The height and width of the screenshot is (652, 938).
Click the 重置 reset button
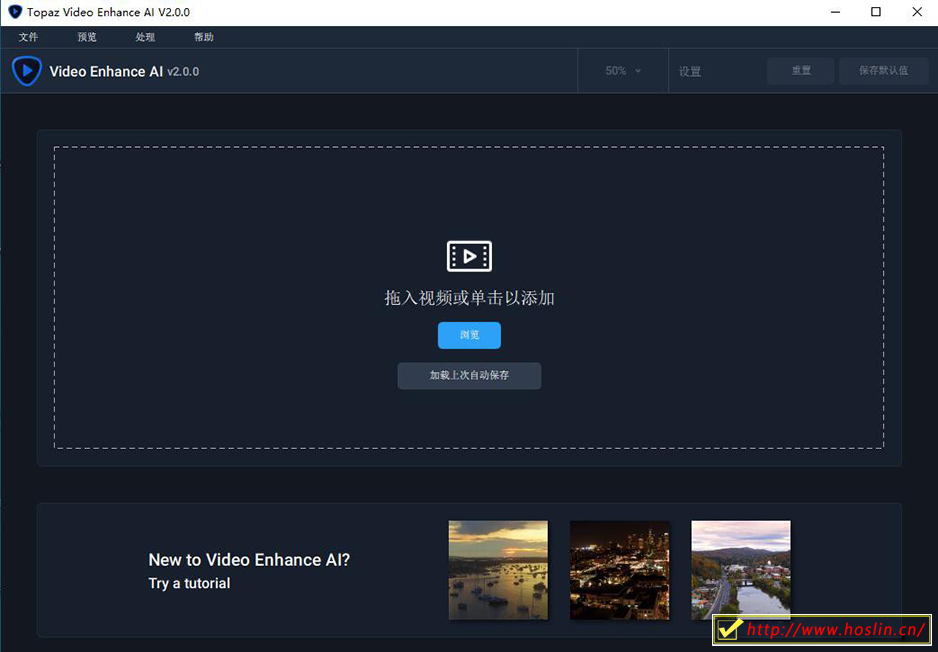(800, 71)
